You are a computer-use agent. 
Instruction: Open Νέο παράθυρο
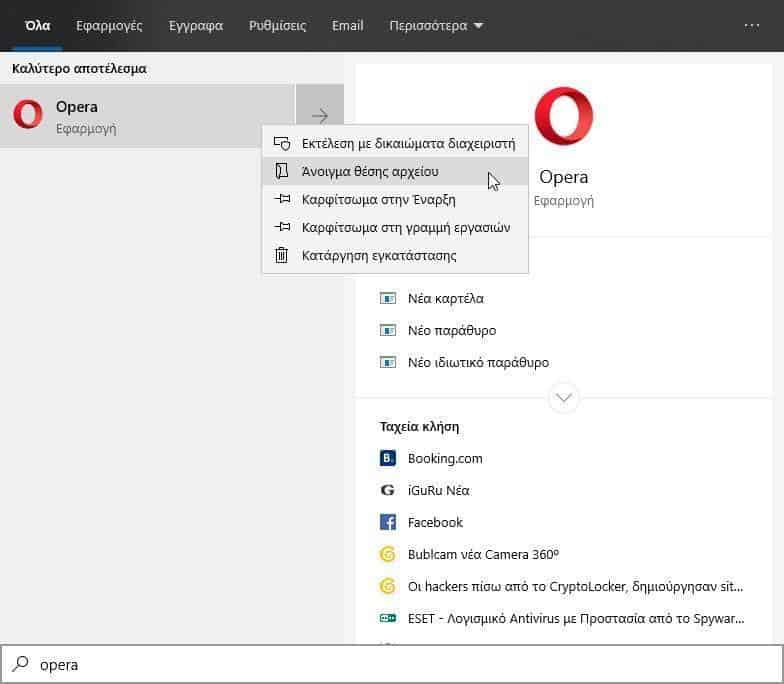pyautogui.click(x=452, y=330)
